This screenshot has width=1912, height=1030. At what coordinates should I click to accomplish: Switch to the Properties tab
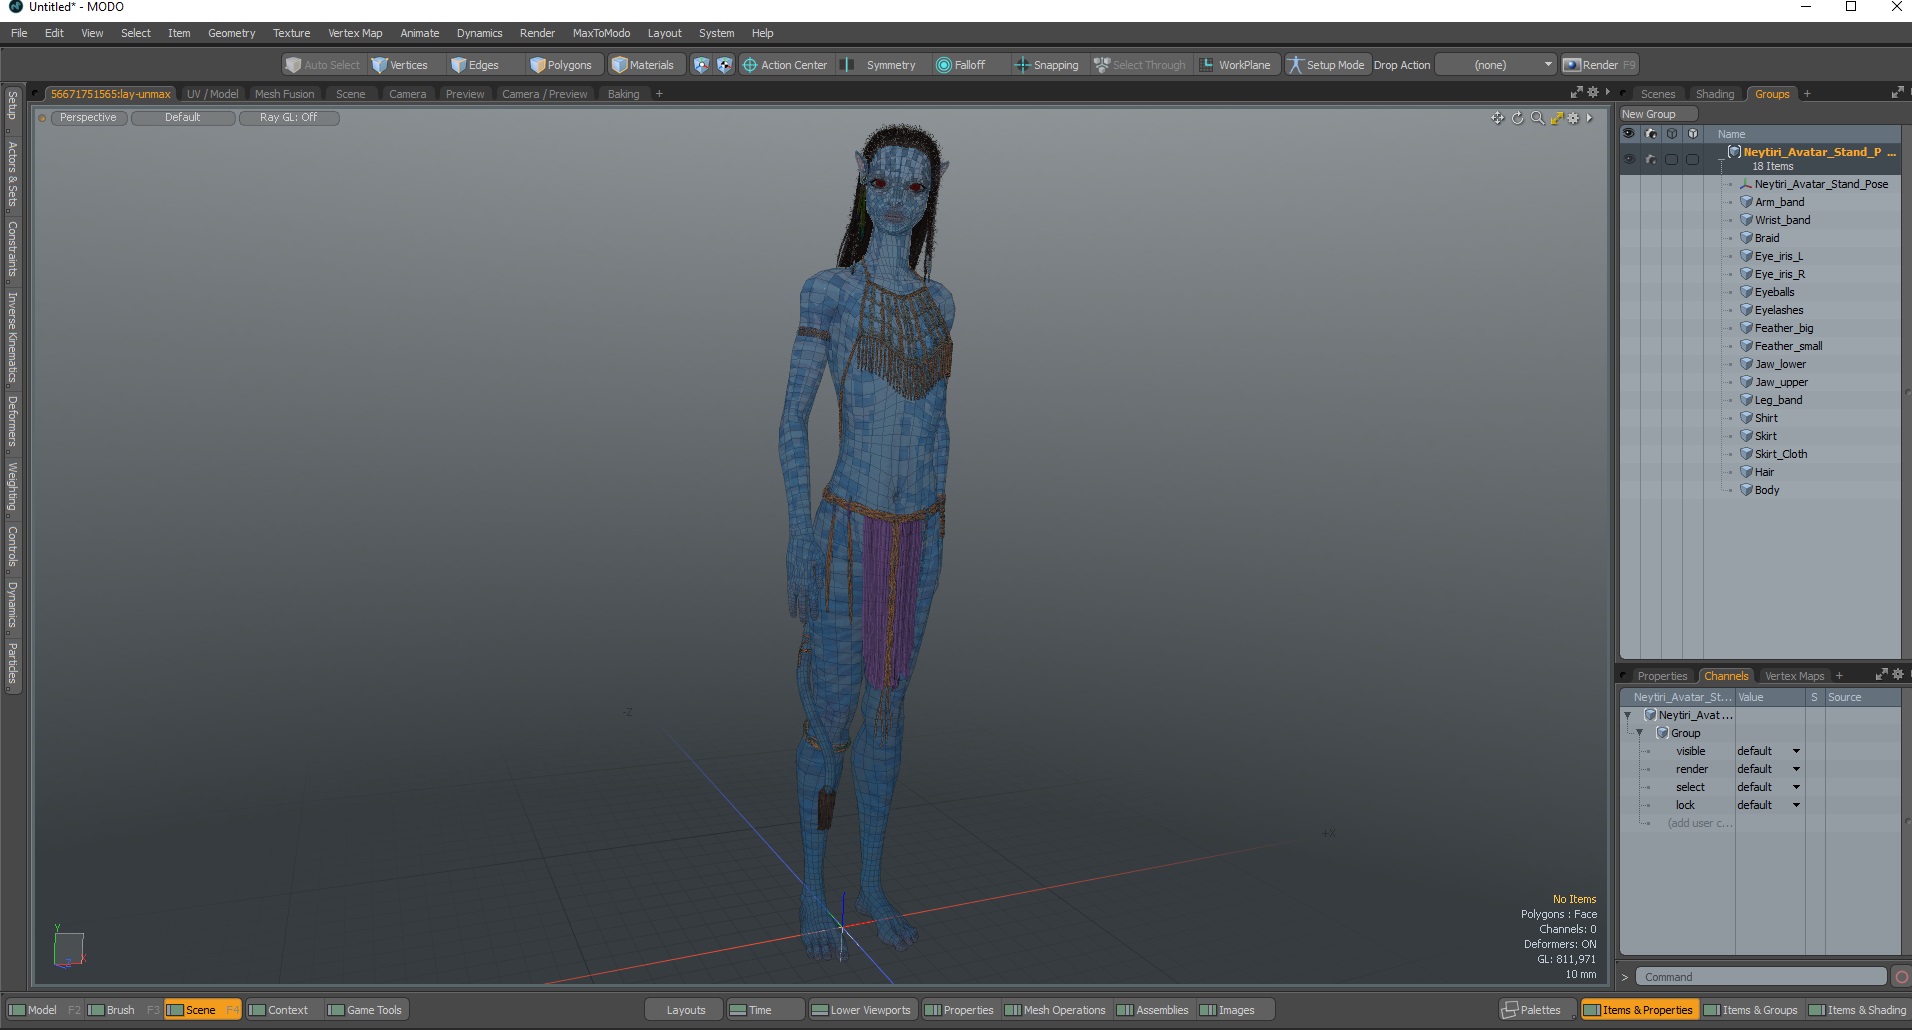1661,676
